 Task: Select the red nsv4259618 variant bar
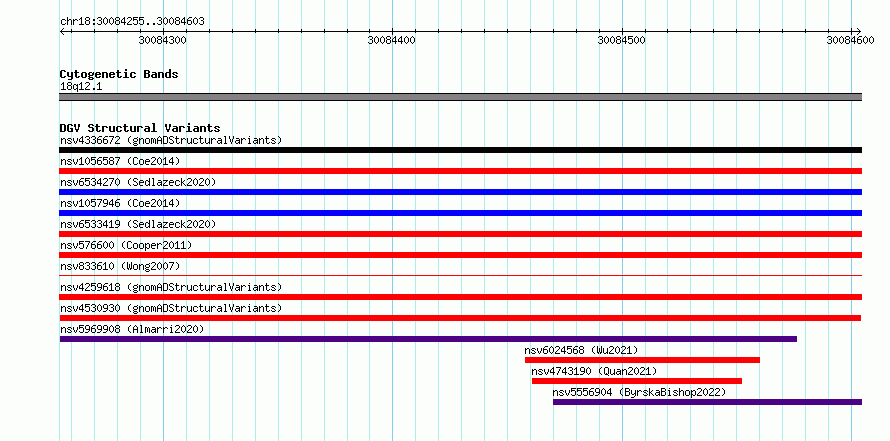(460, 297)
